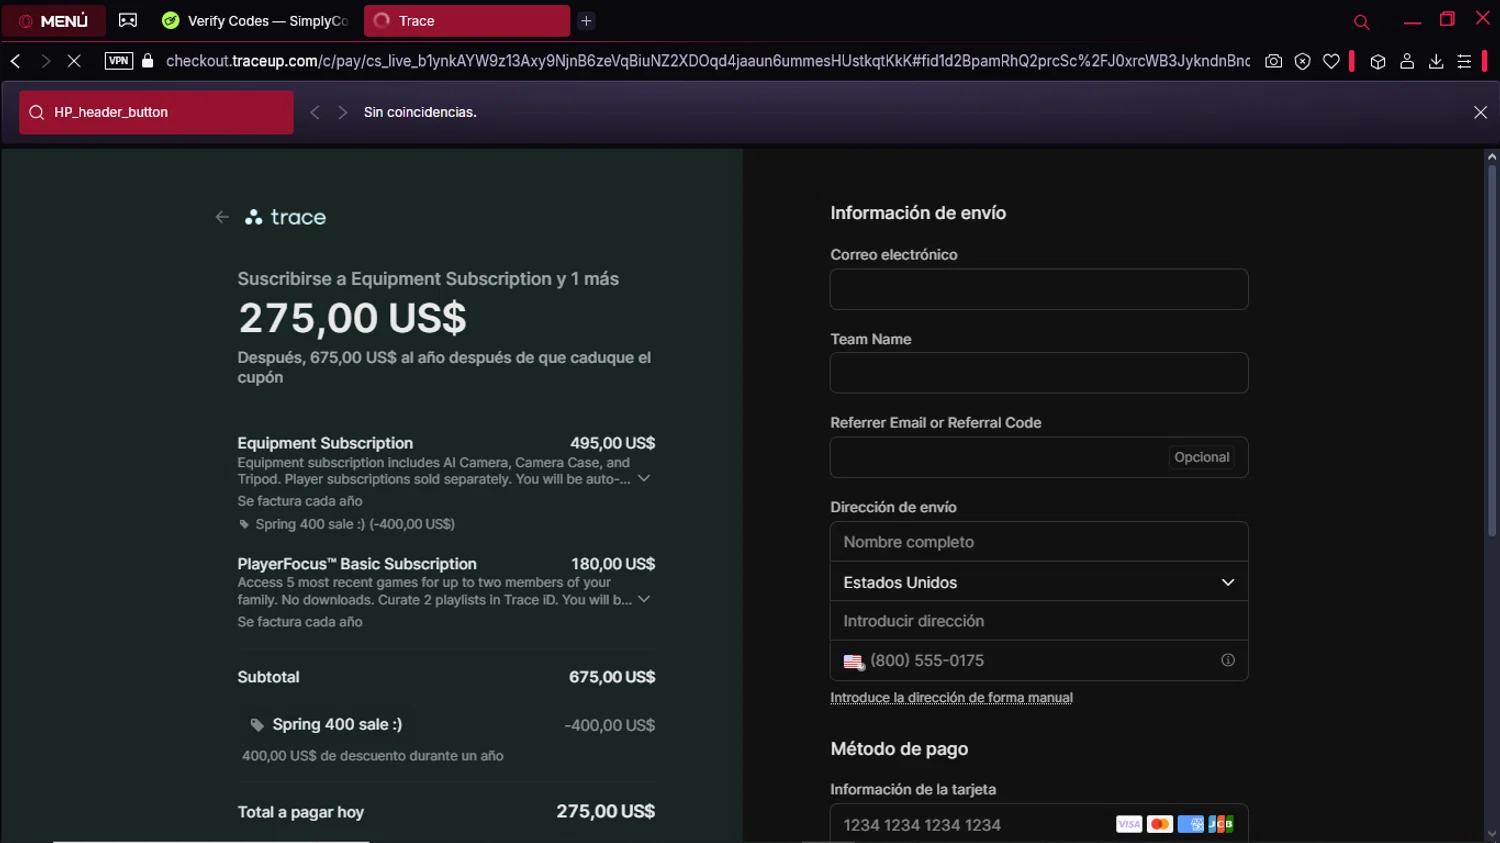Image resolution: width=1500 pixels, height=843 pixels.
Task: Click the card number field 1234 1234 1234 1234
Action: coord(1039,825)
